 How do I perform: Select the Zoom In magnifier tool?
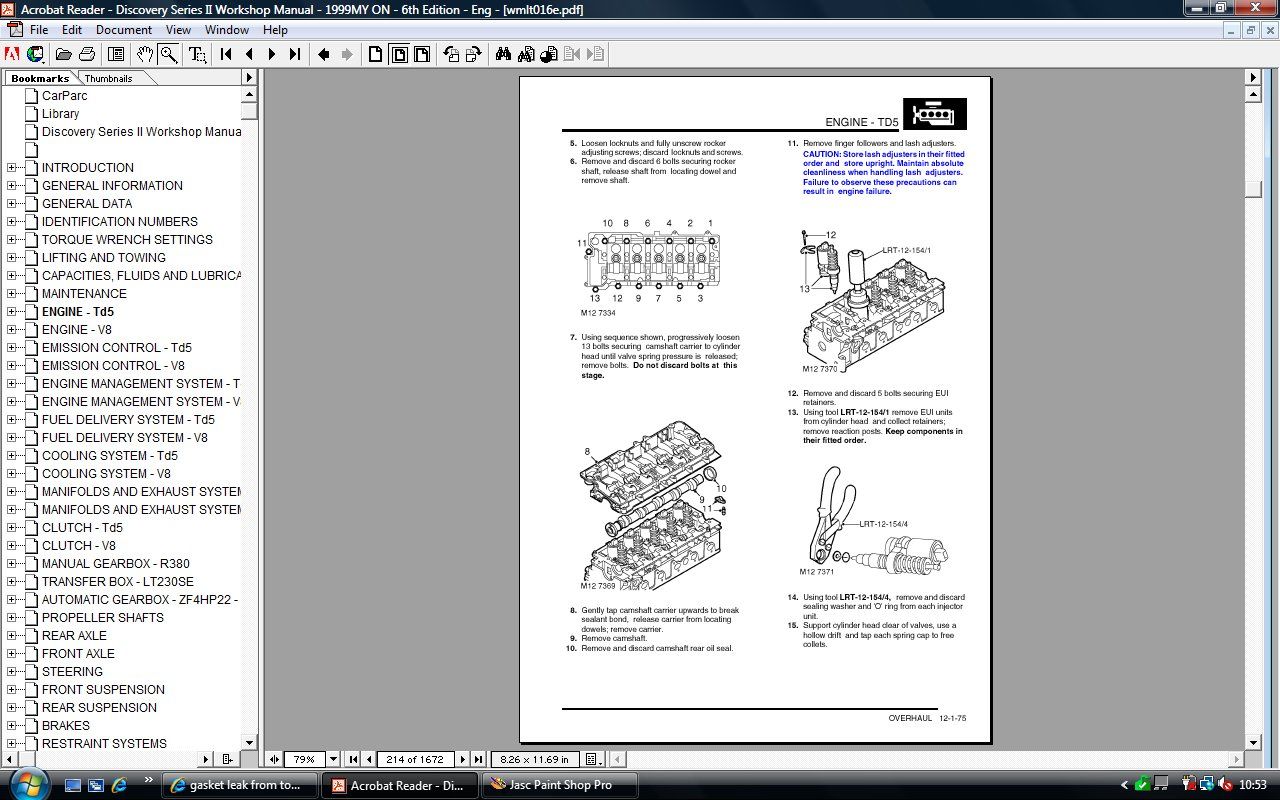(169, 54)
